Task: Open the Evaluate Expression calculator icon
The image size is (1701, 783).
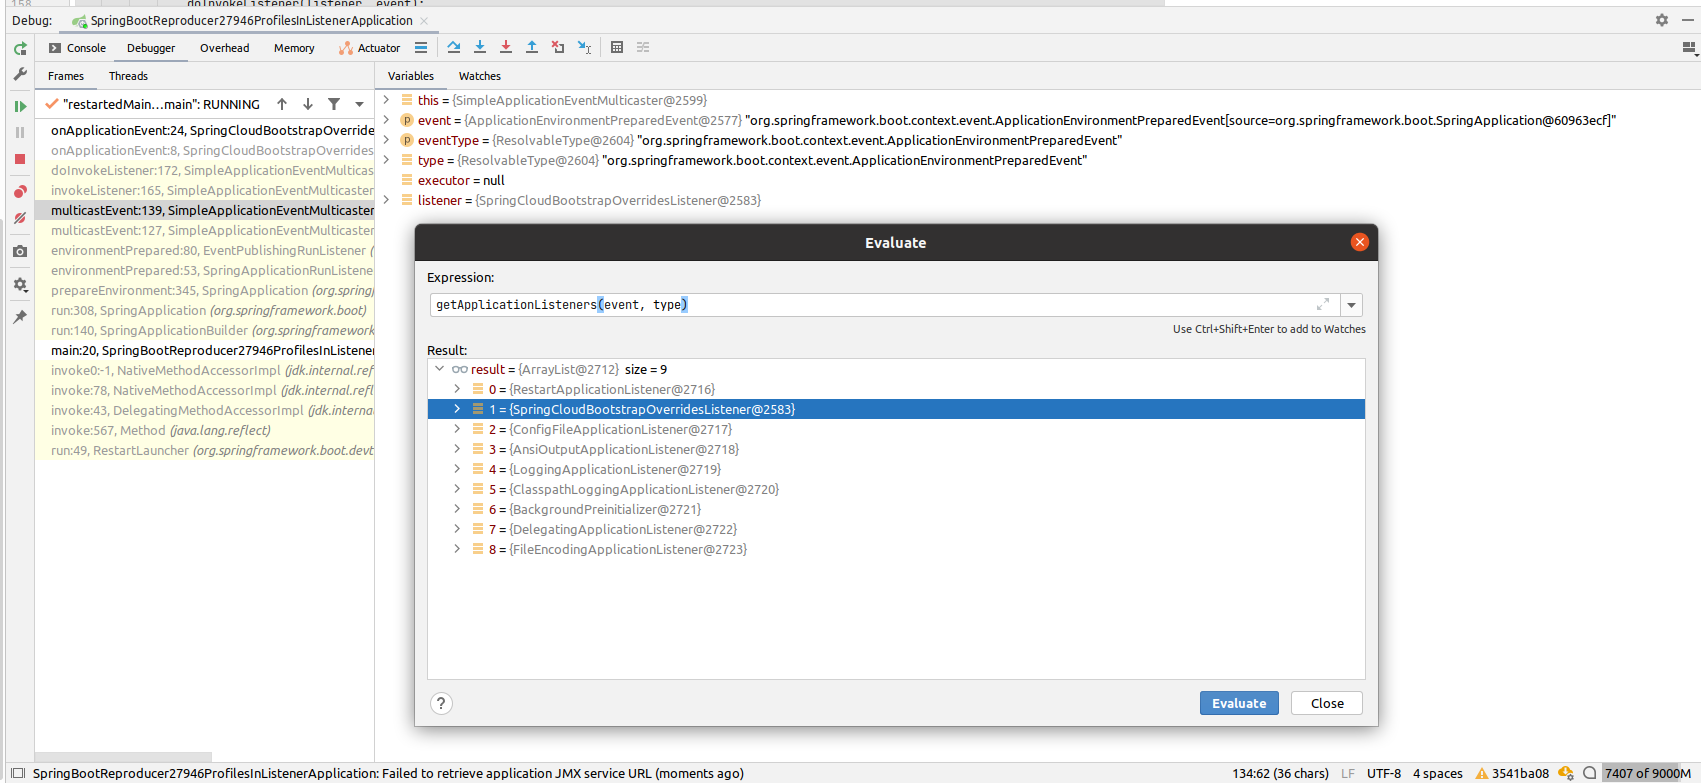Action: pyautogui.click(x=617, y=47)
